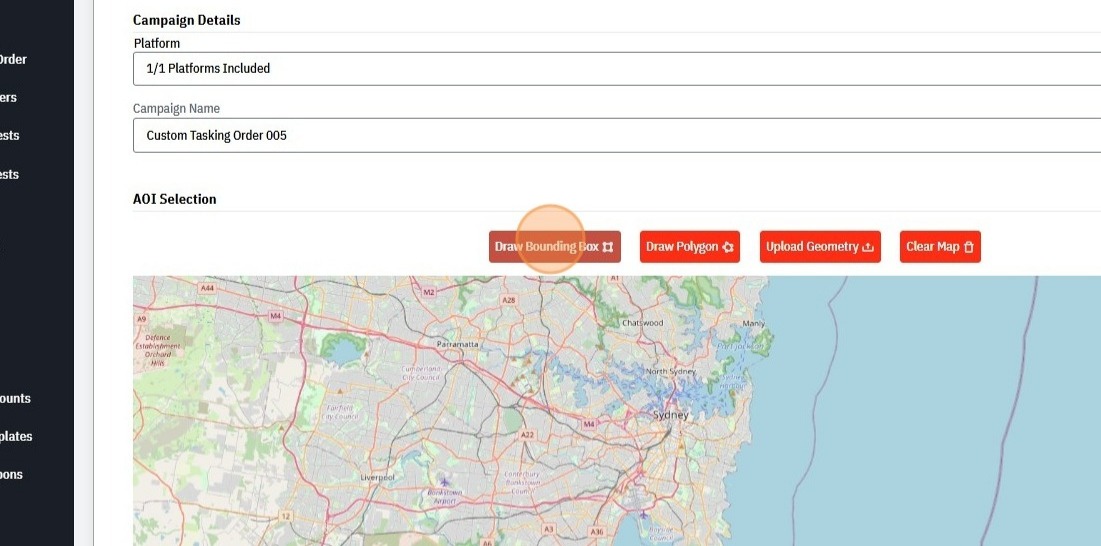Open the Platform dropdown
The width and height of the screenshot is (1101, 546).
click(x=616, y=69)
